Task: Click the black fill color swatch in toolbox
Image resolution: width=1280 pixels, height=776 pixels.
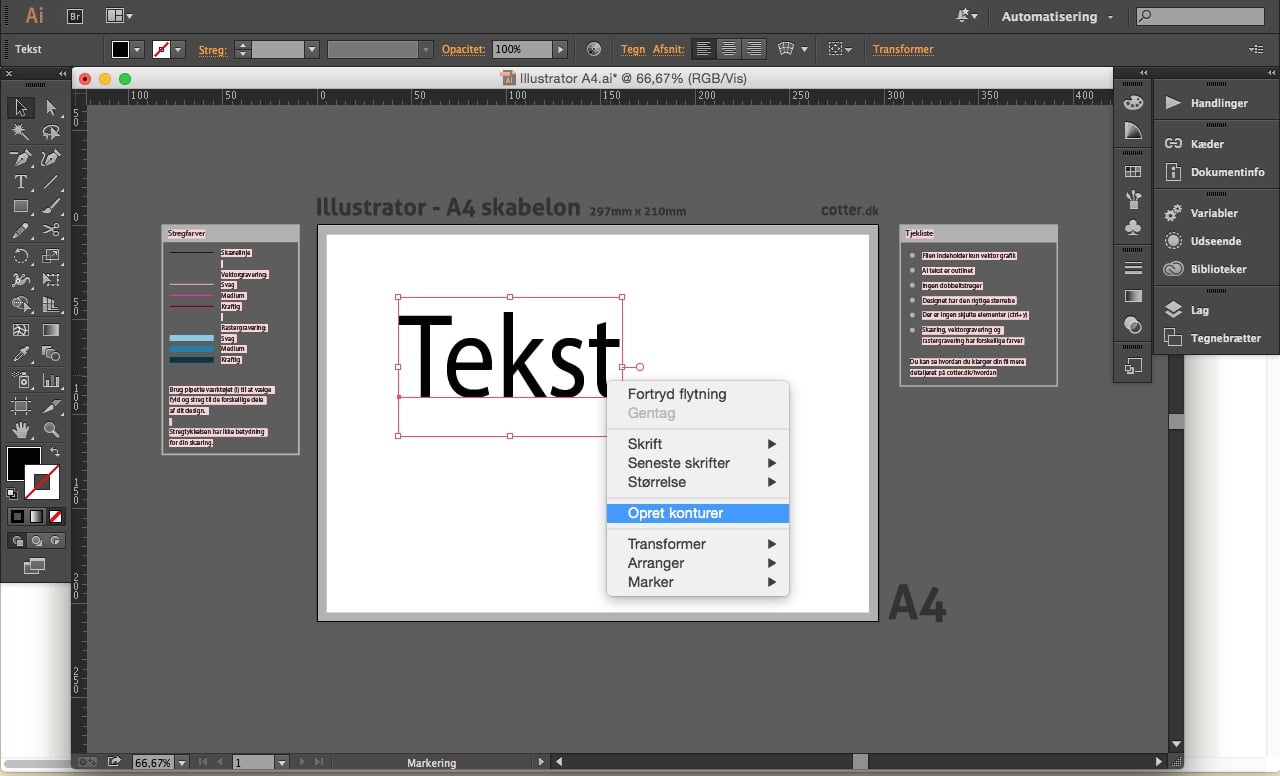Action: (24, 464)
